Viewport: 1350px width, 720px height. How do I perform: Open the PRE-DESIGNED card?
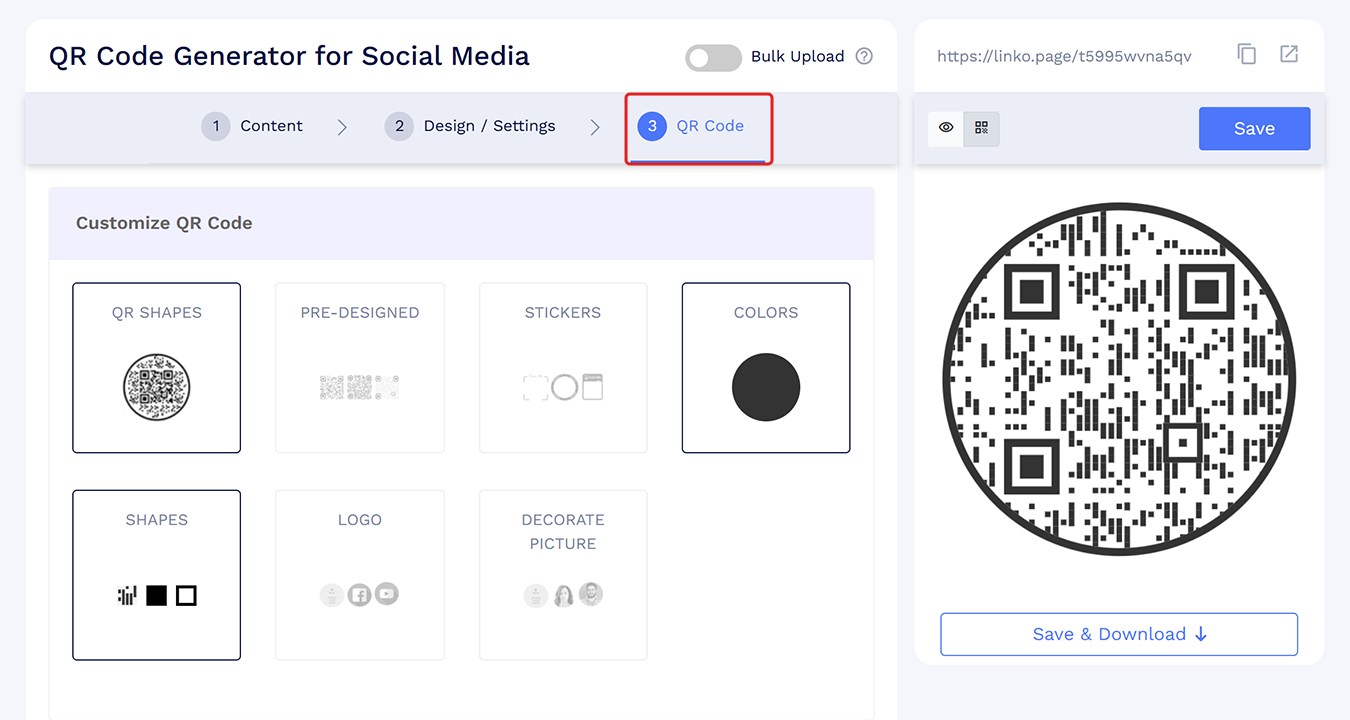(x=360, y=368)
